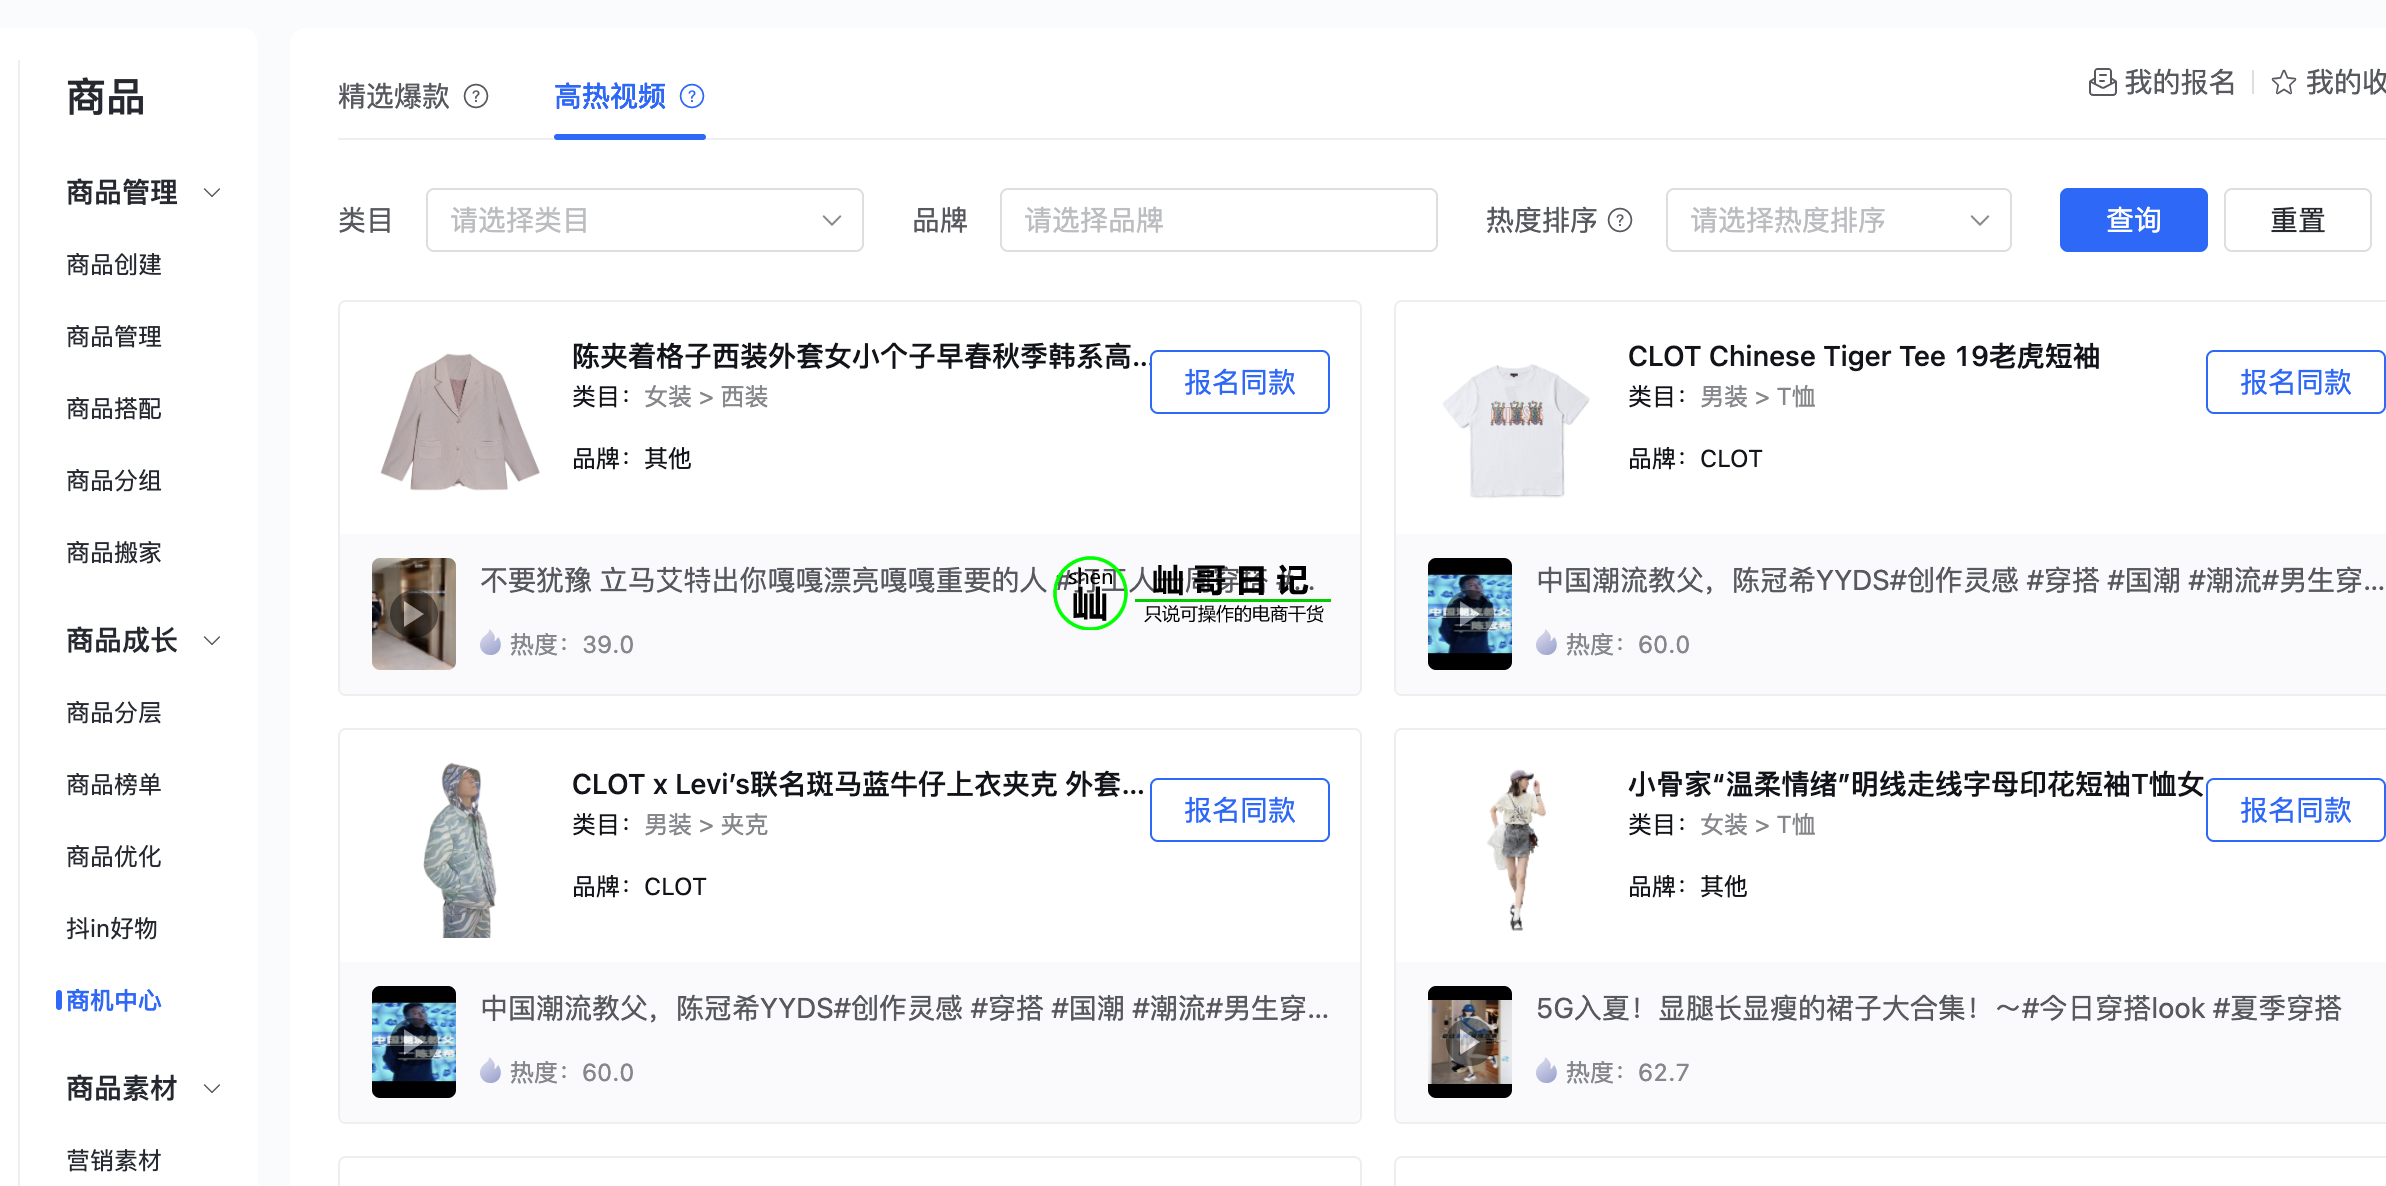
Task: Click help icon beside 热度排序
Action: [1620, 220]
